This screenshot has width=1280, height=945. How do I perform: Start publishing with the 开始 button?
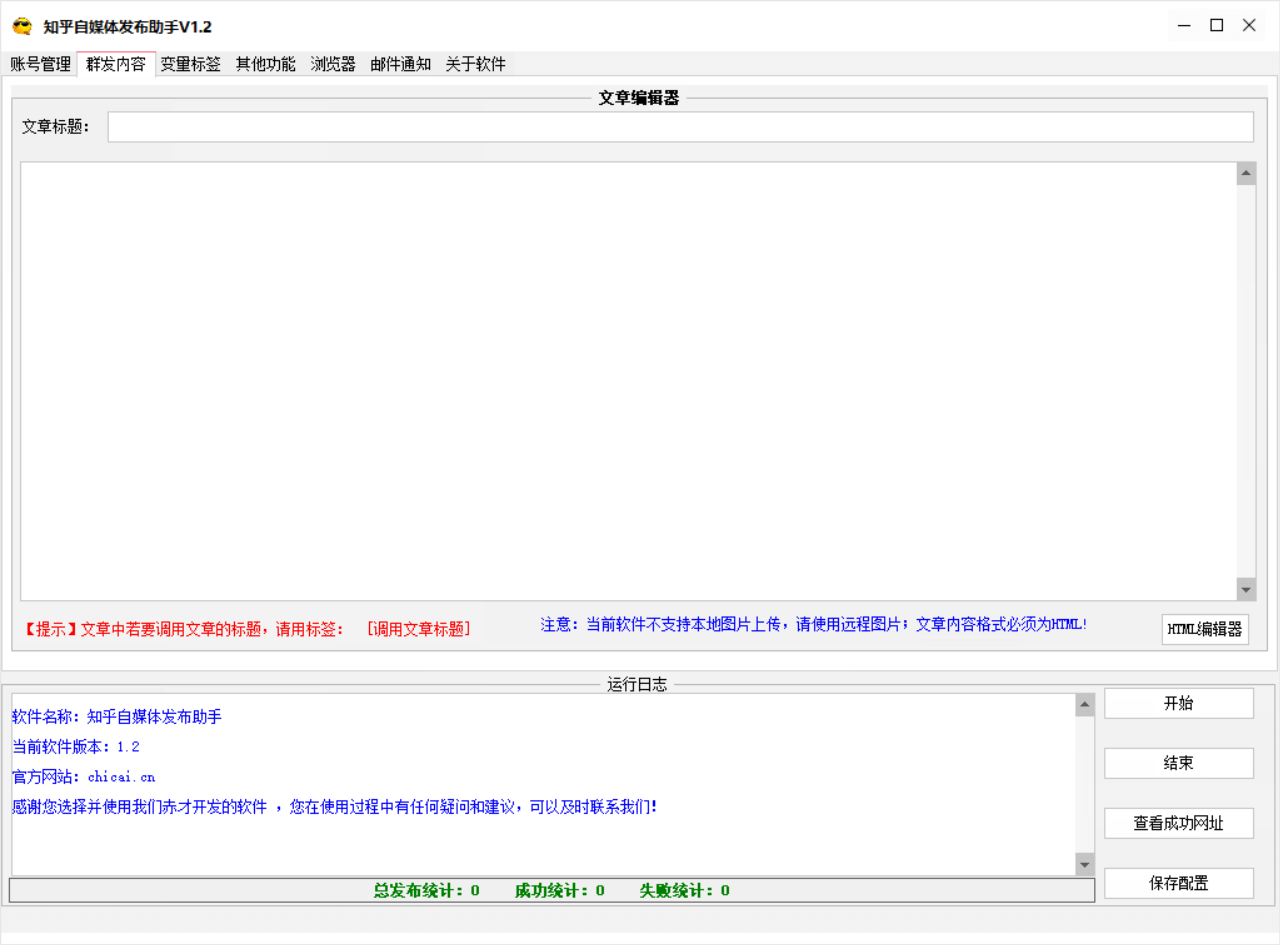(x=1179, y=703)
